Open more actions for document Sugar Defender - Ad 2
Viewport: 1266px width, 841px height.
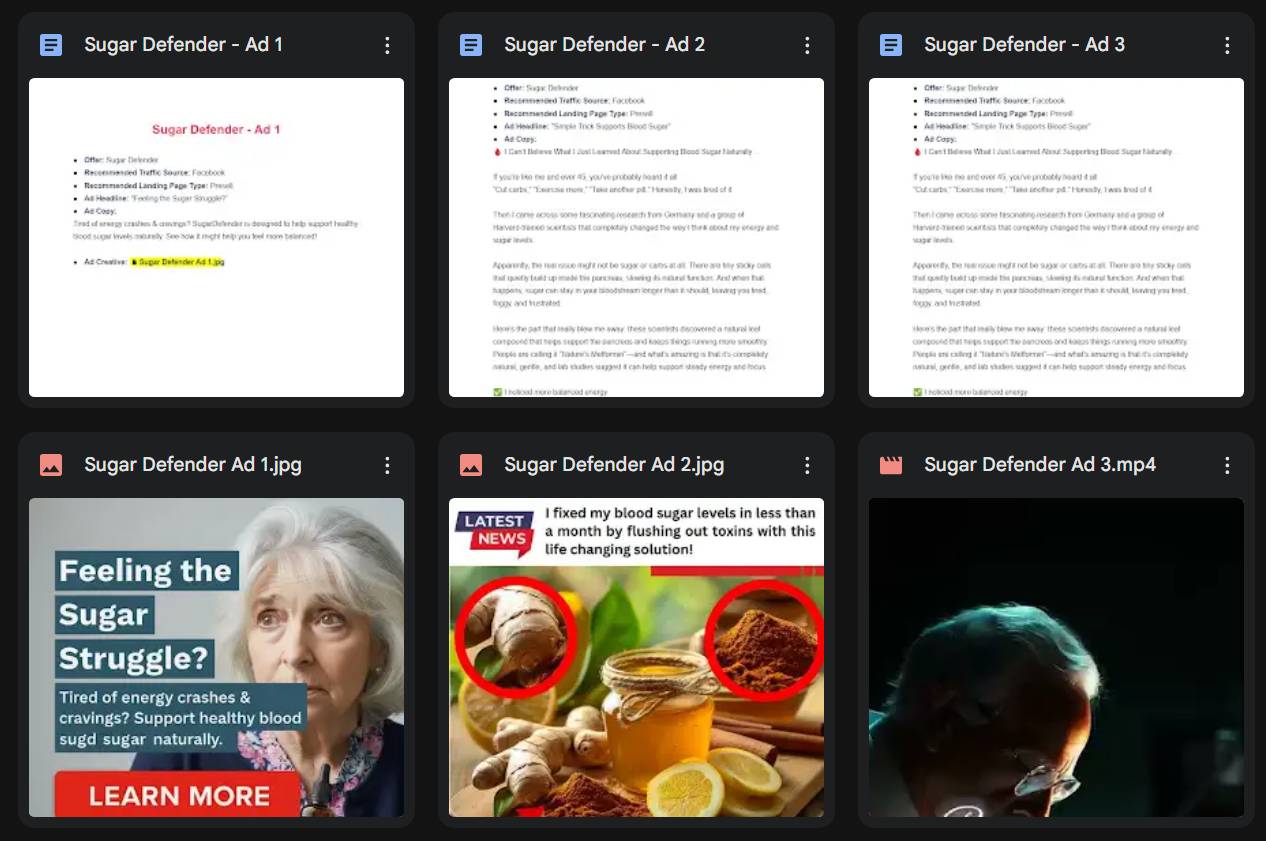(x=807, y=45)
